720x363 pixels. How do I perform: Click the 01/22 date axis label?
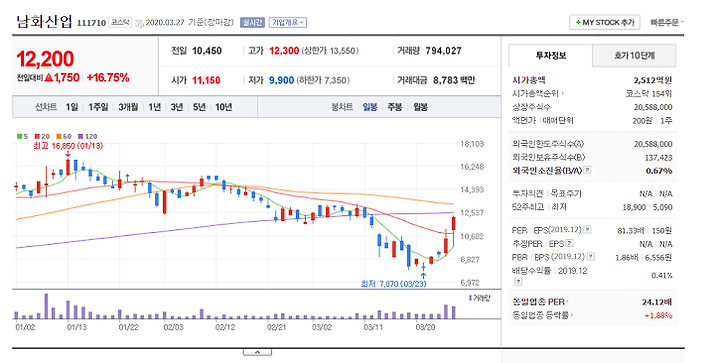(x=129, y=327)
